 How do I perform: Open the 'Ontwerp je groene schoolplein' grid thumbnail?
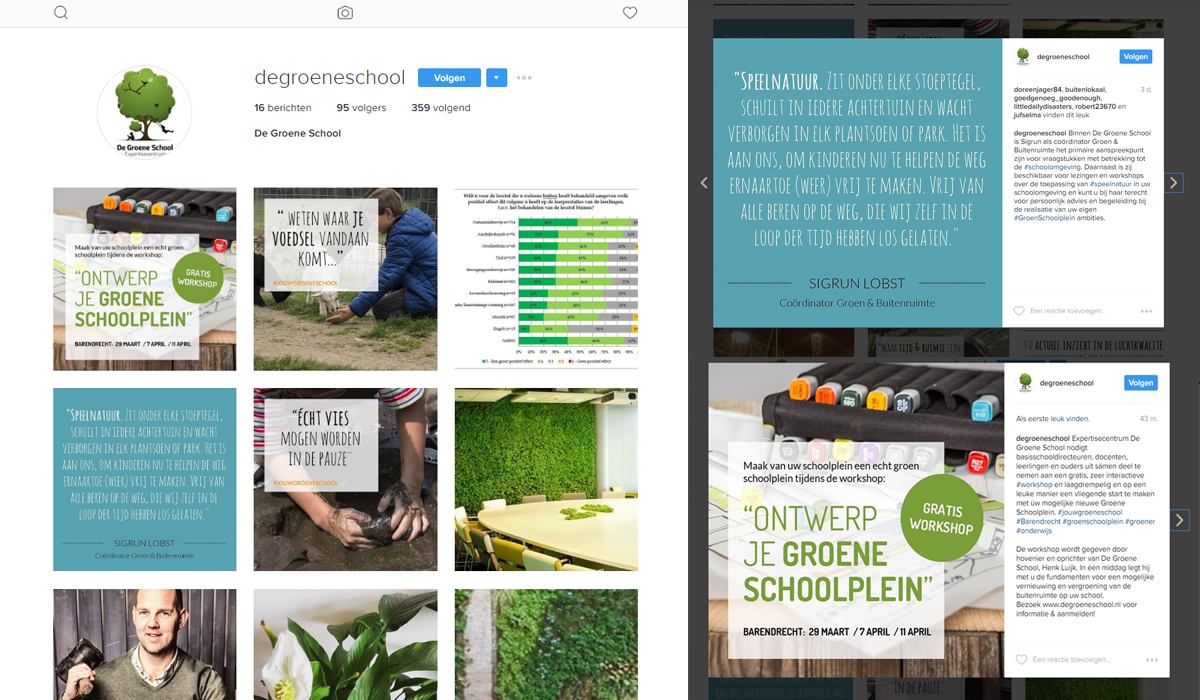click(x=145, y=279)
